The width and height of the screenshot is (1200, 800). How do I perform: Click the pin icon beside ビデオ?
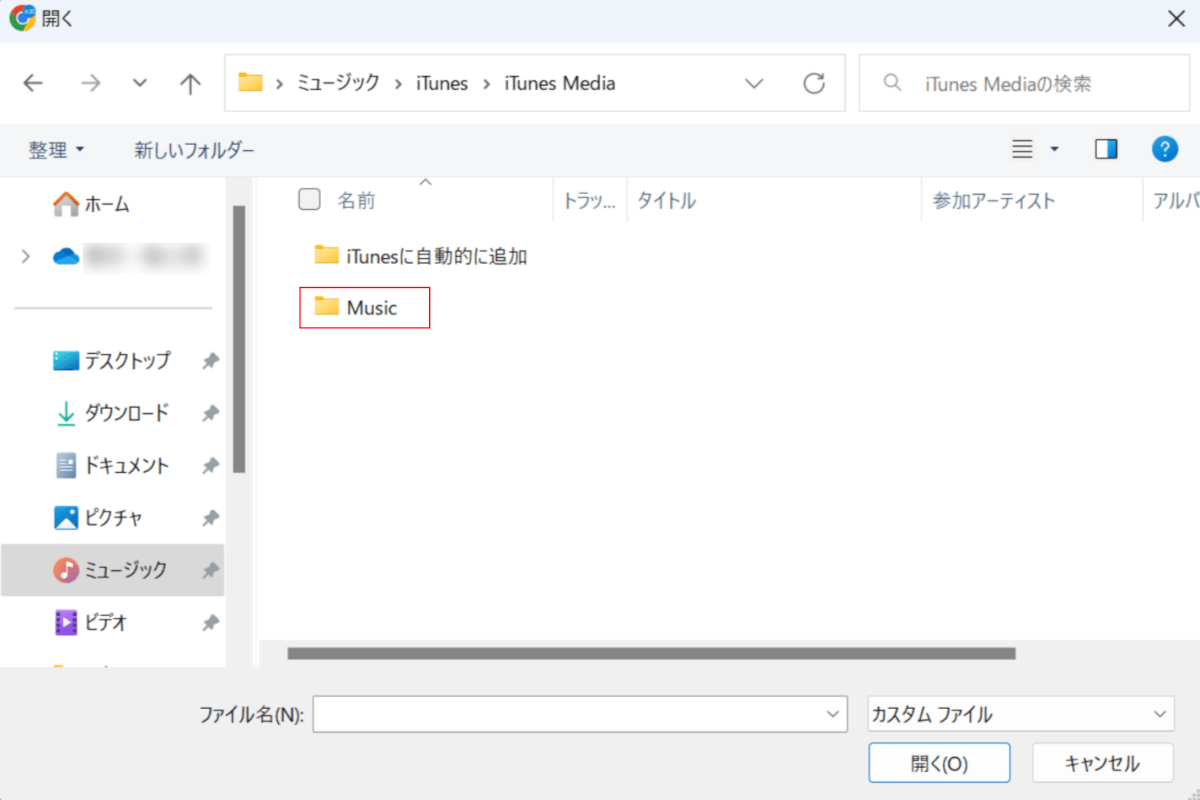210,623
